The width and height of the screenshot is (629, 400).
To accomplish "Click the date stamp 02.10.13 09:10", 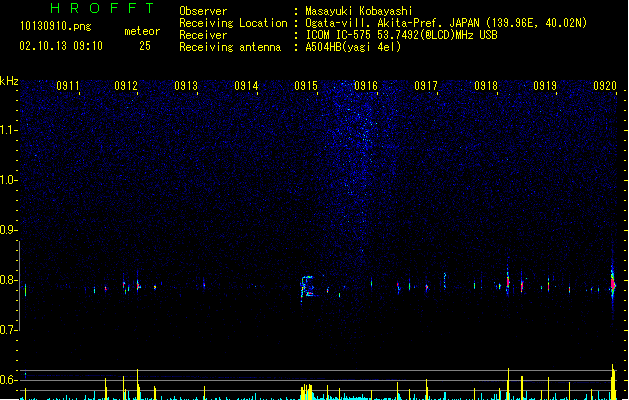I will (x=61, y=46).
